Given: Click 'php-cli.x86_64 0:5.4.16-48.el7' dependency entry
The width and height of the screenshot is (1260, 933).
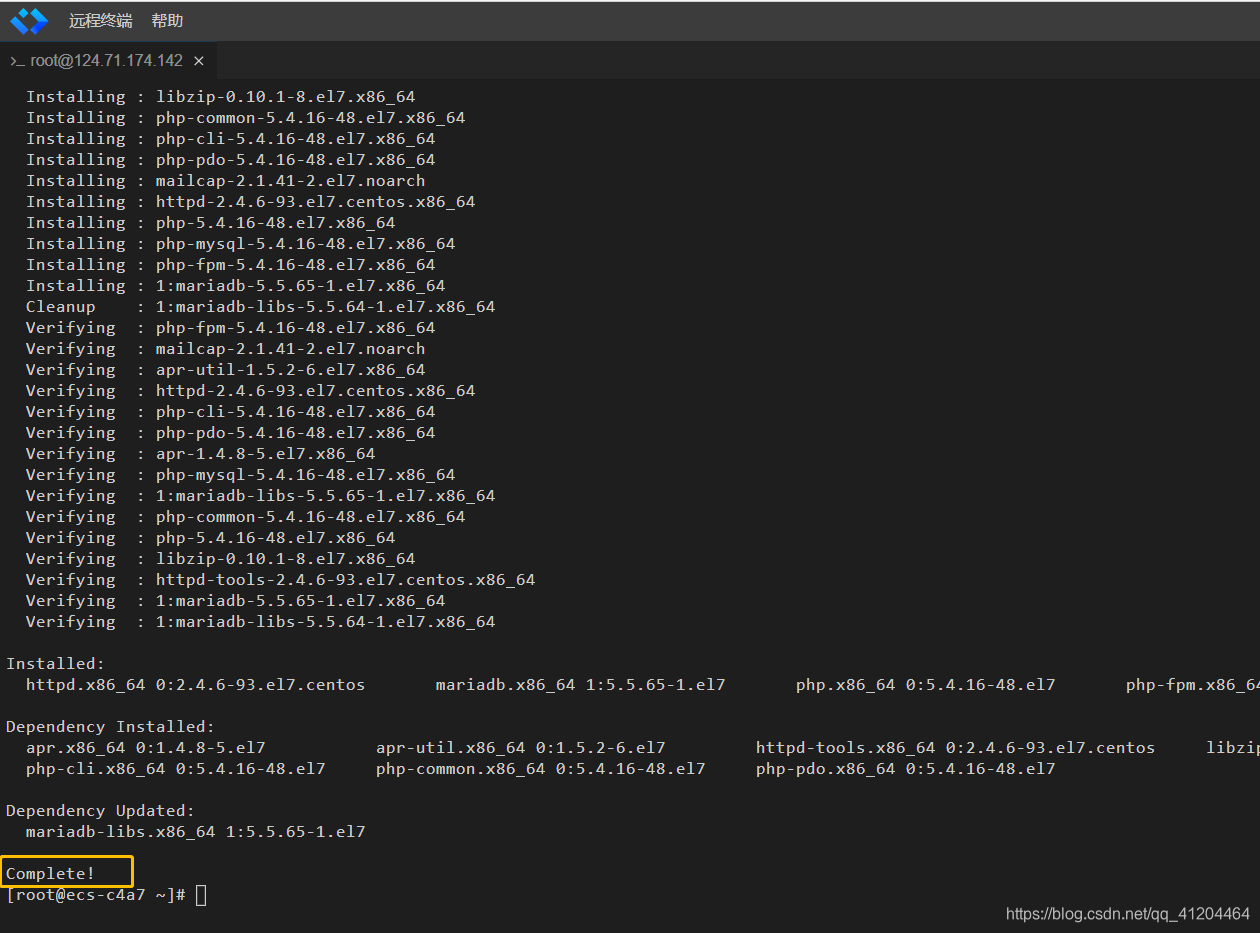Looking at the screenshot, I should (175, 769).
